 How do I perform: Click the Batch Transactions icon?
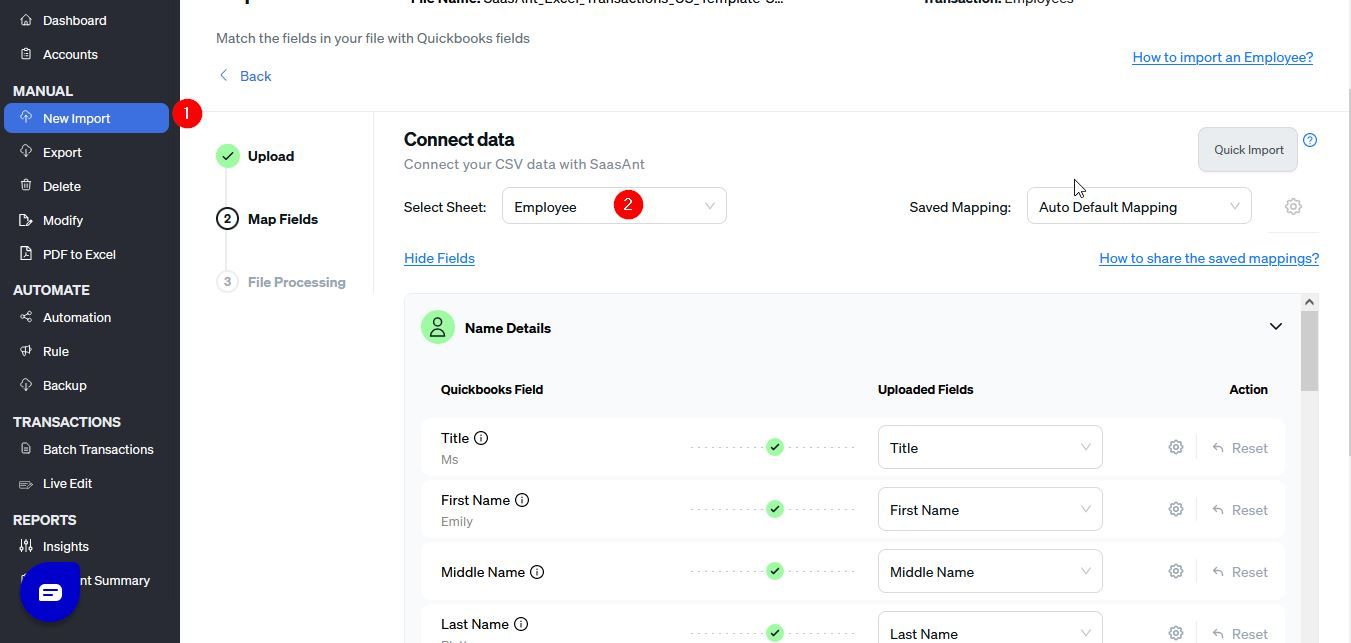[26, 449]
